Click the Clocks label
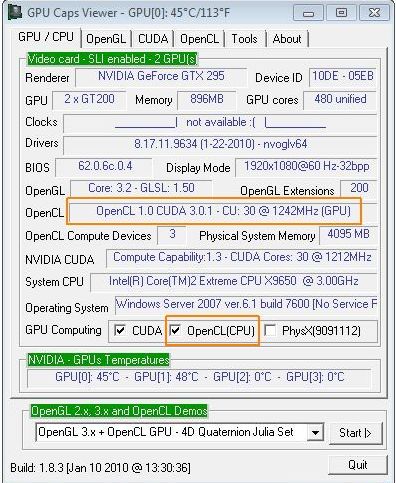 [41, 122]
